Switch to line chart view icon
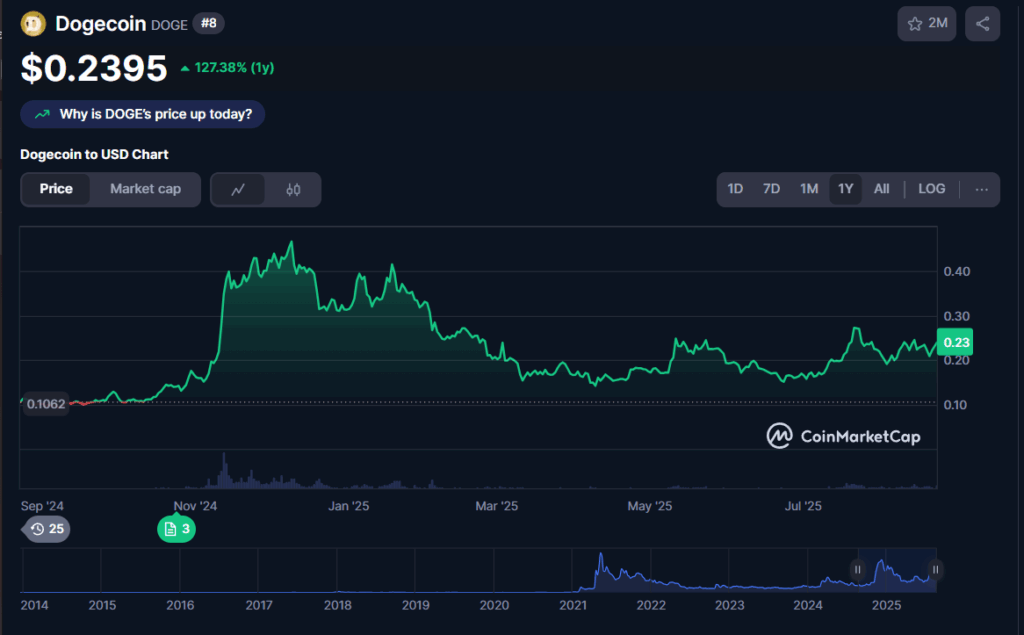This screenshot has width=1024, height=635. coord(238,189)
